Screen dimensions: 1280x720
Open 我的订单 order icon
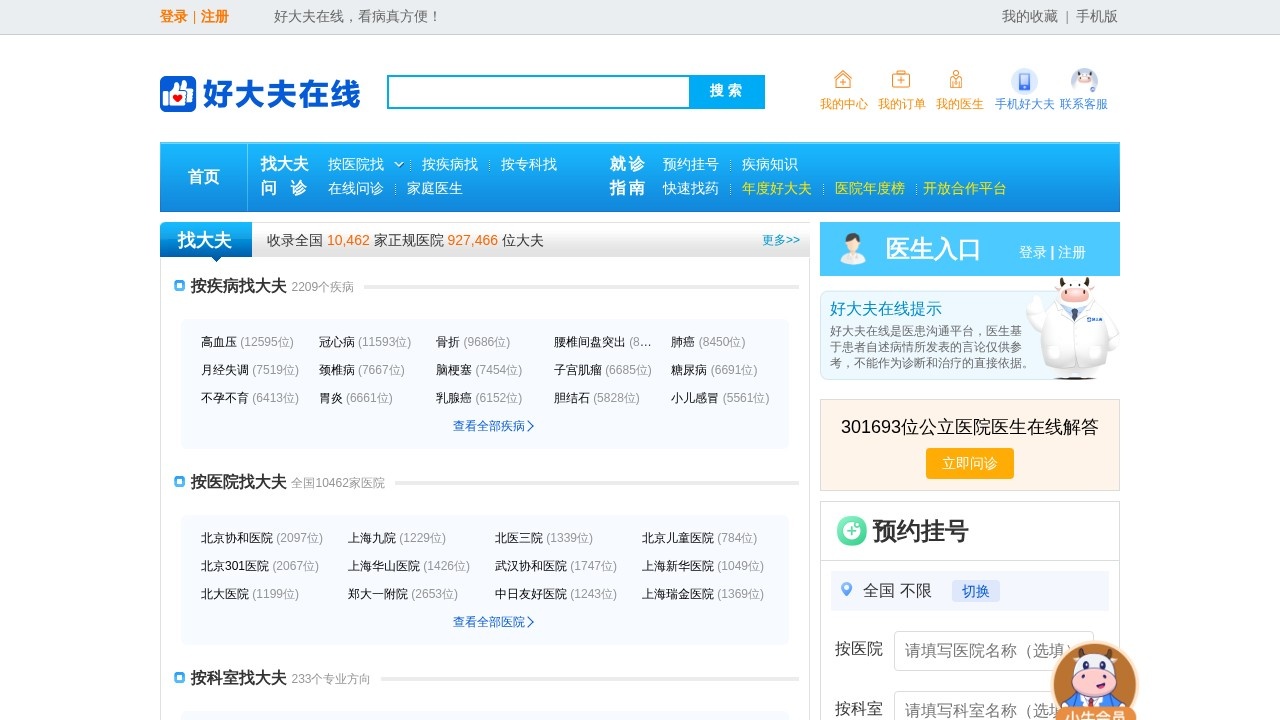[901, 80]
